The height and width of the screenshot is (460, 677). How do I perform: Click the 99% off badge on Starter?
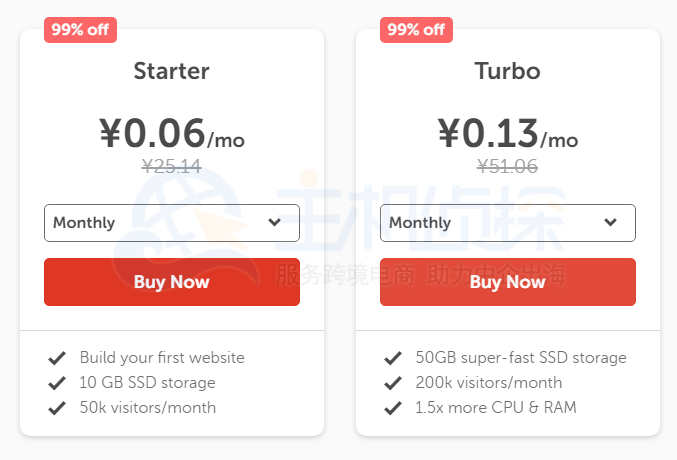80,29
